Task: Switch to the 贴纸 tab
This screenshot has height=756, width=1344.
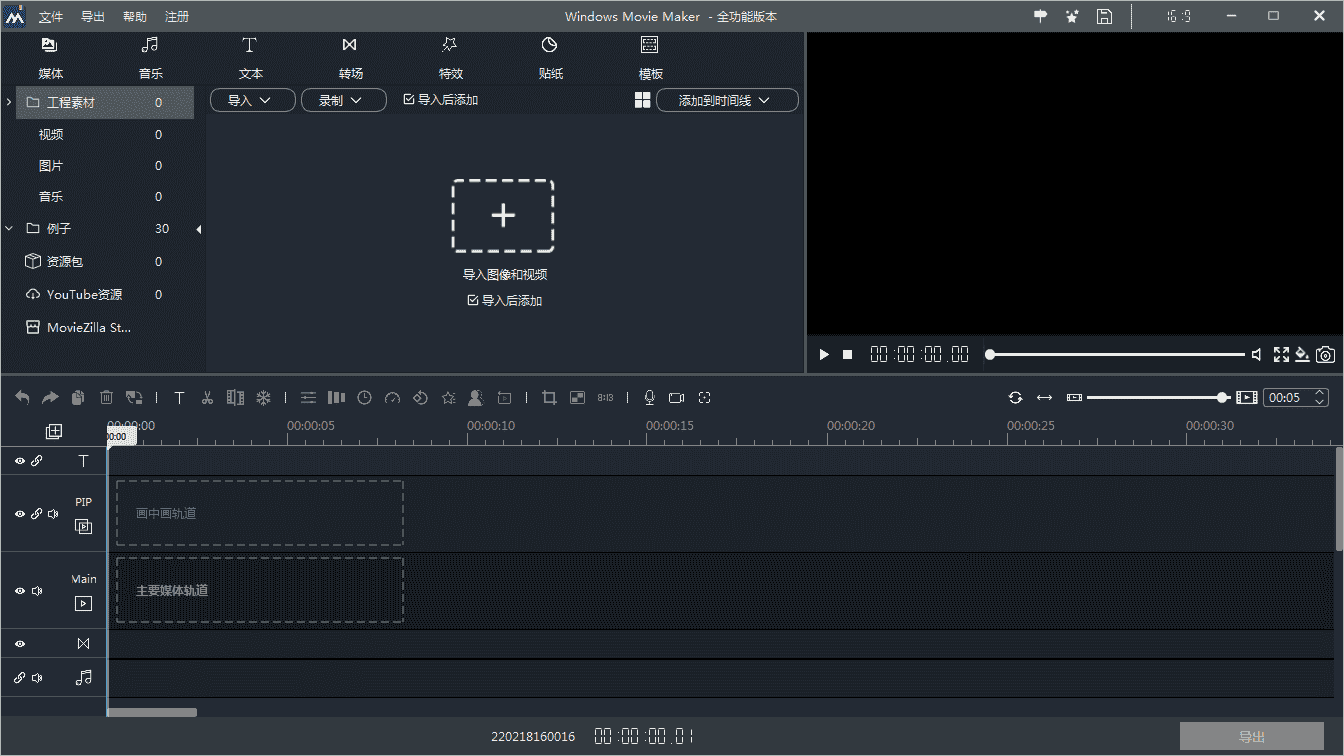Action: (550, 58)
